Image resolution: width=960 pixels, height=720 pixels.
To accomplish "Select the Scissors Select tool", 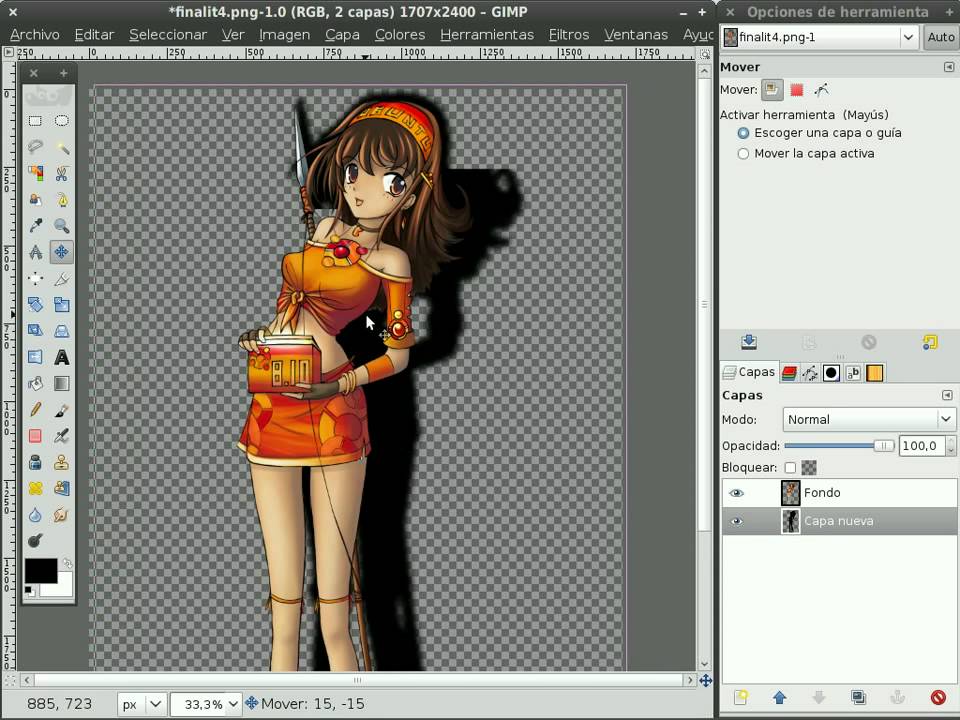I will point(61,173).
